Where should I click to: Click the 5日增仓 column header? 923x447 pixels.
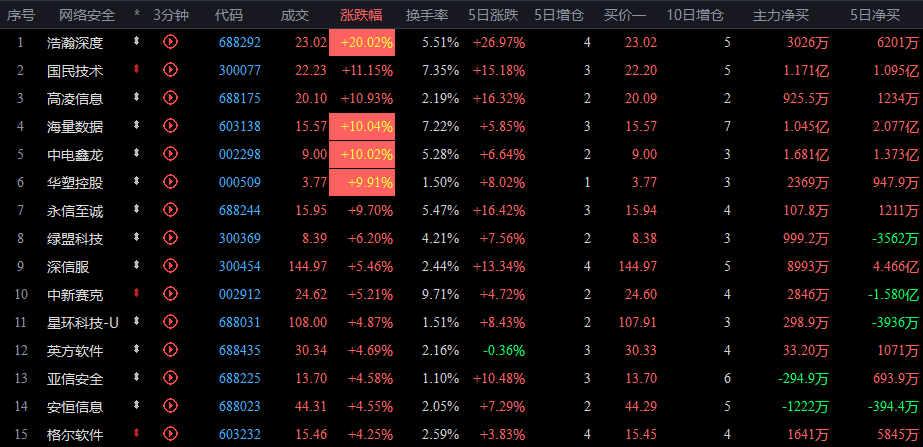point(559,15)
